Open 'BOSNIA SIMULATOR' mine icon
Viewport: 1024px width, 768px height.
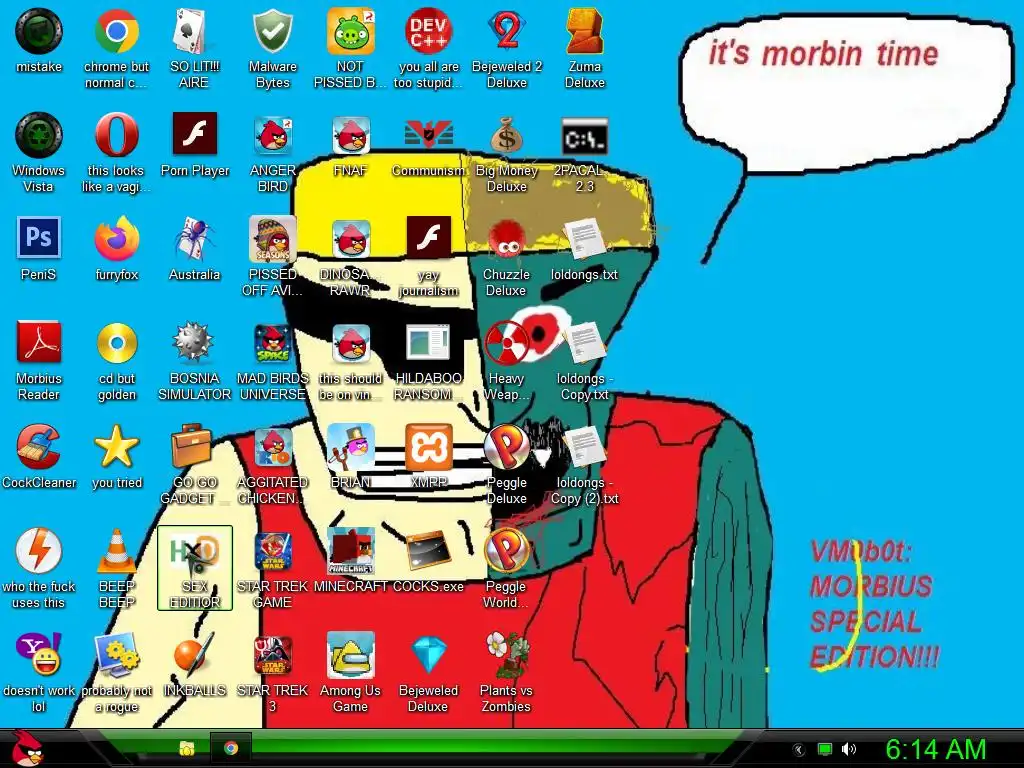(x=194, y=342)
